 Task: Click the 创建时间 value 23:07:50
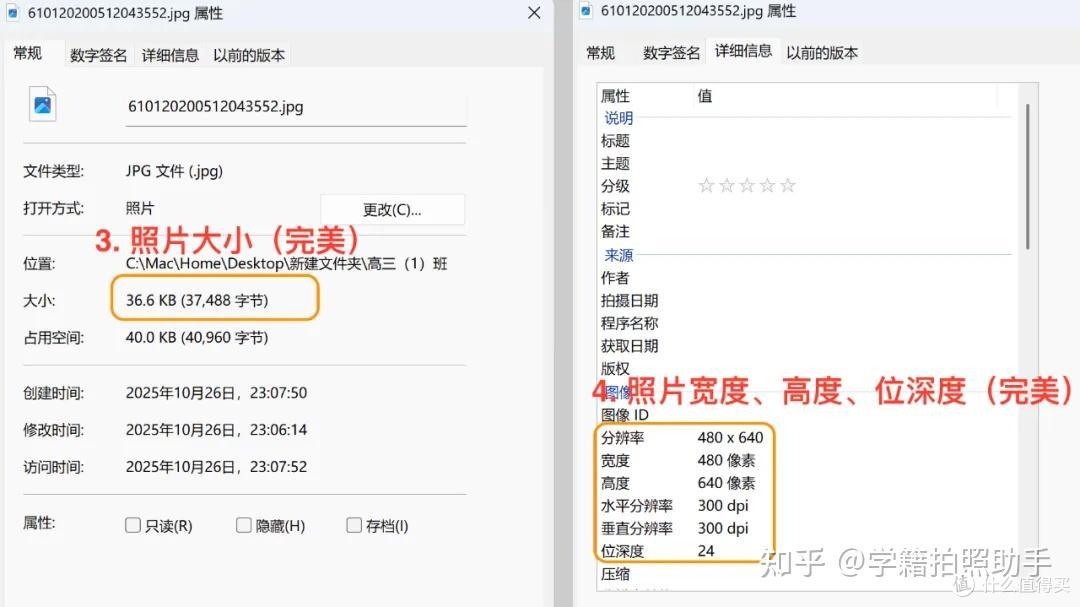(216, 393)
